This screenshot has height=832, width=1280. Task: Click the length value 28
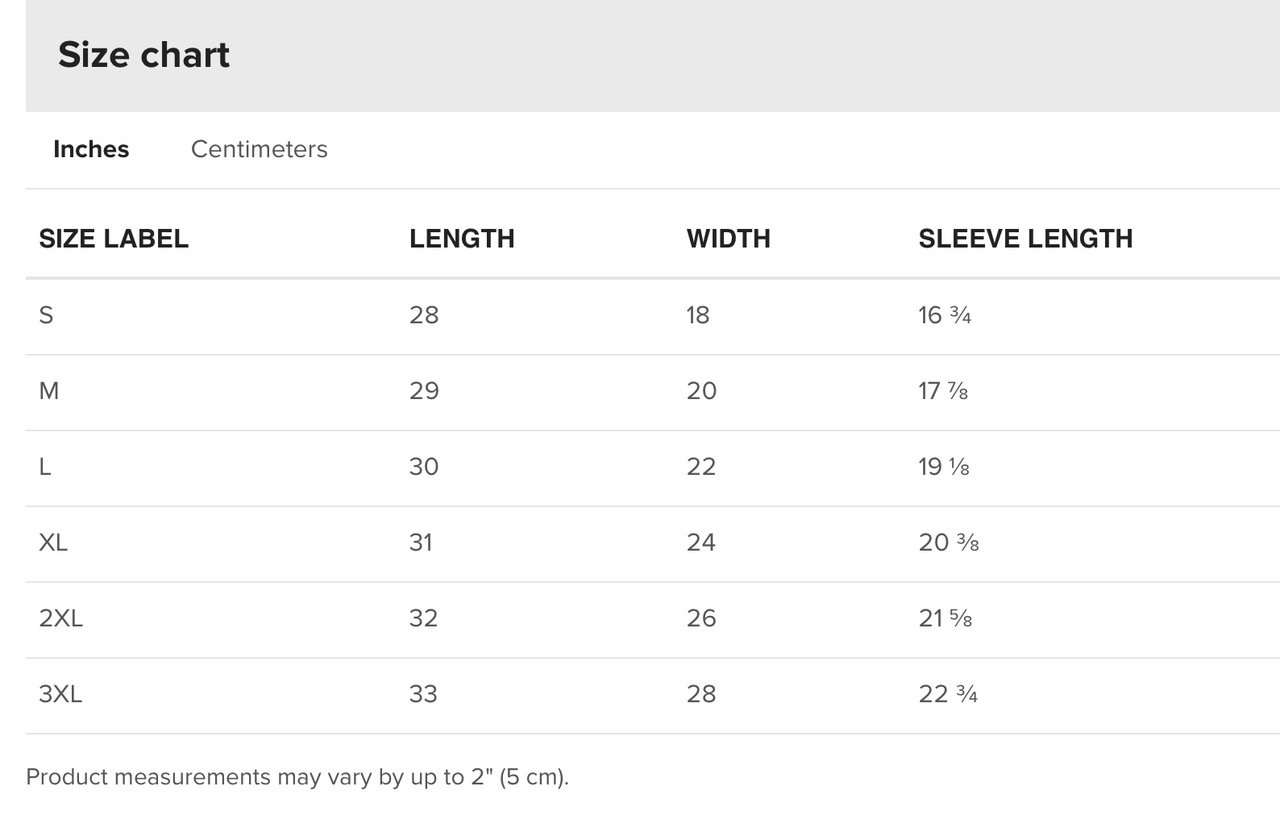(x=424, y=315)
